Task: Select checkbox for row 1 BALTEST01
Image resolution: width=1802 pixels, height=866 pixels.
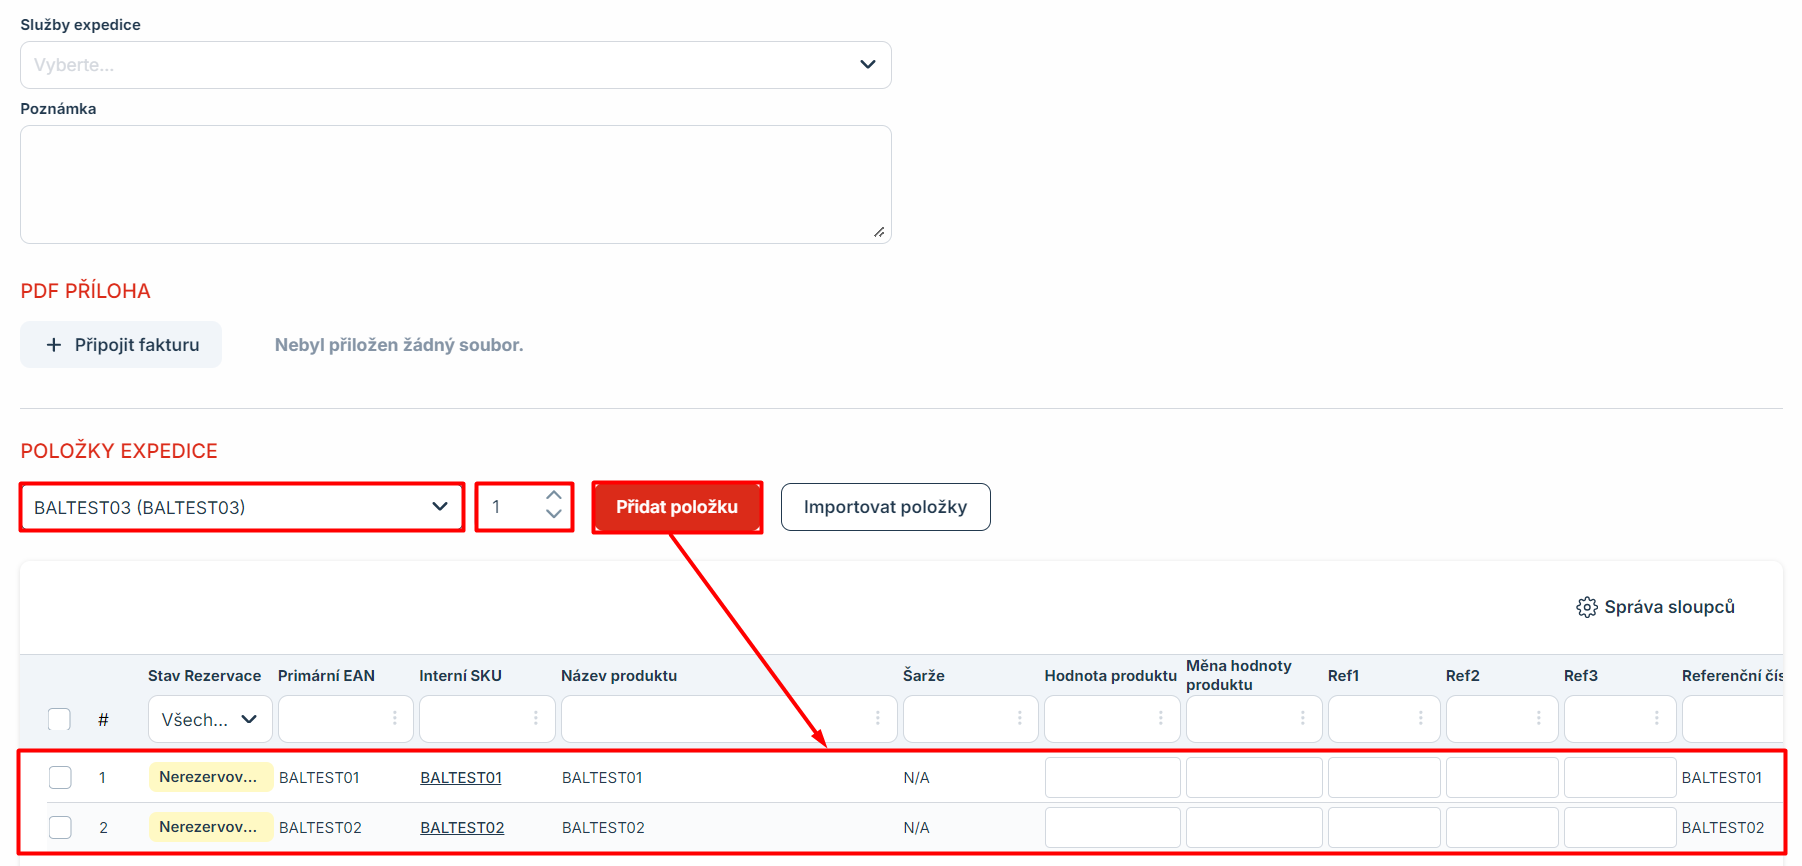Action: coord(60,777)
